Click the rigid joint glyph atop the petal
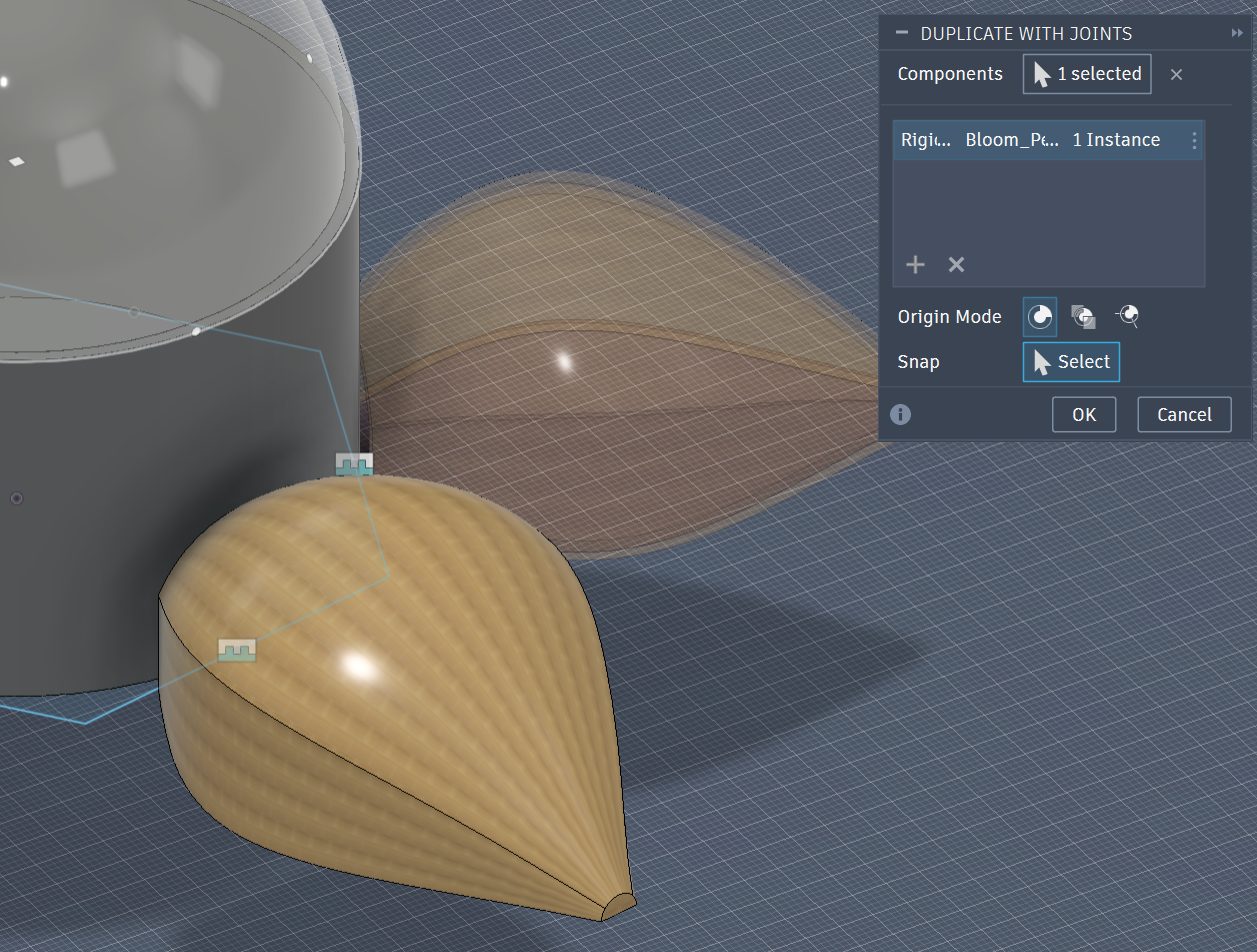Viewport: 1257px width, 952px height. pyautogui.click(x=354, y=463)
